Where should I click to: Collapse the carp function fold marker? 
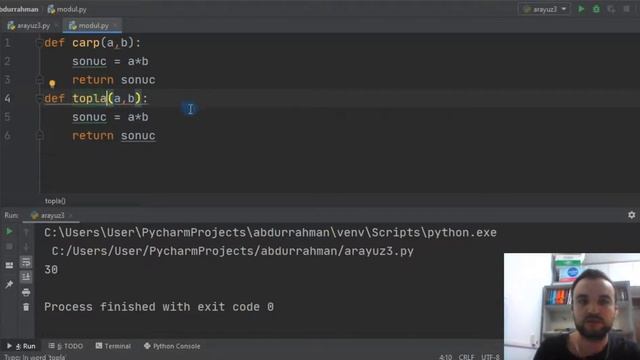(39, 42)
